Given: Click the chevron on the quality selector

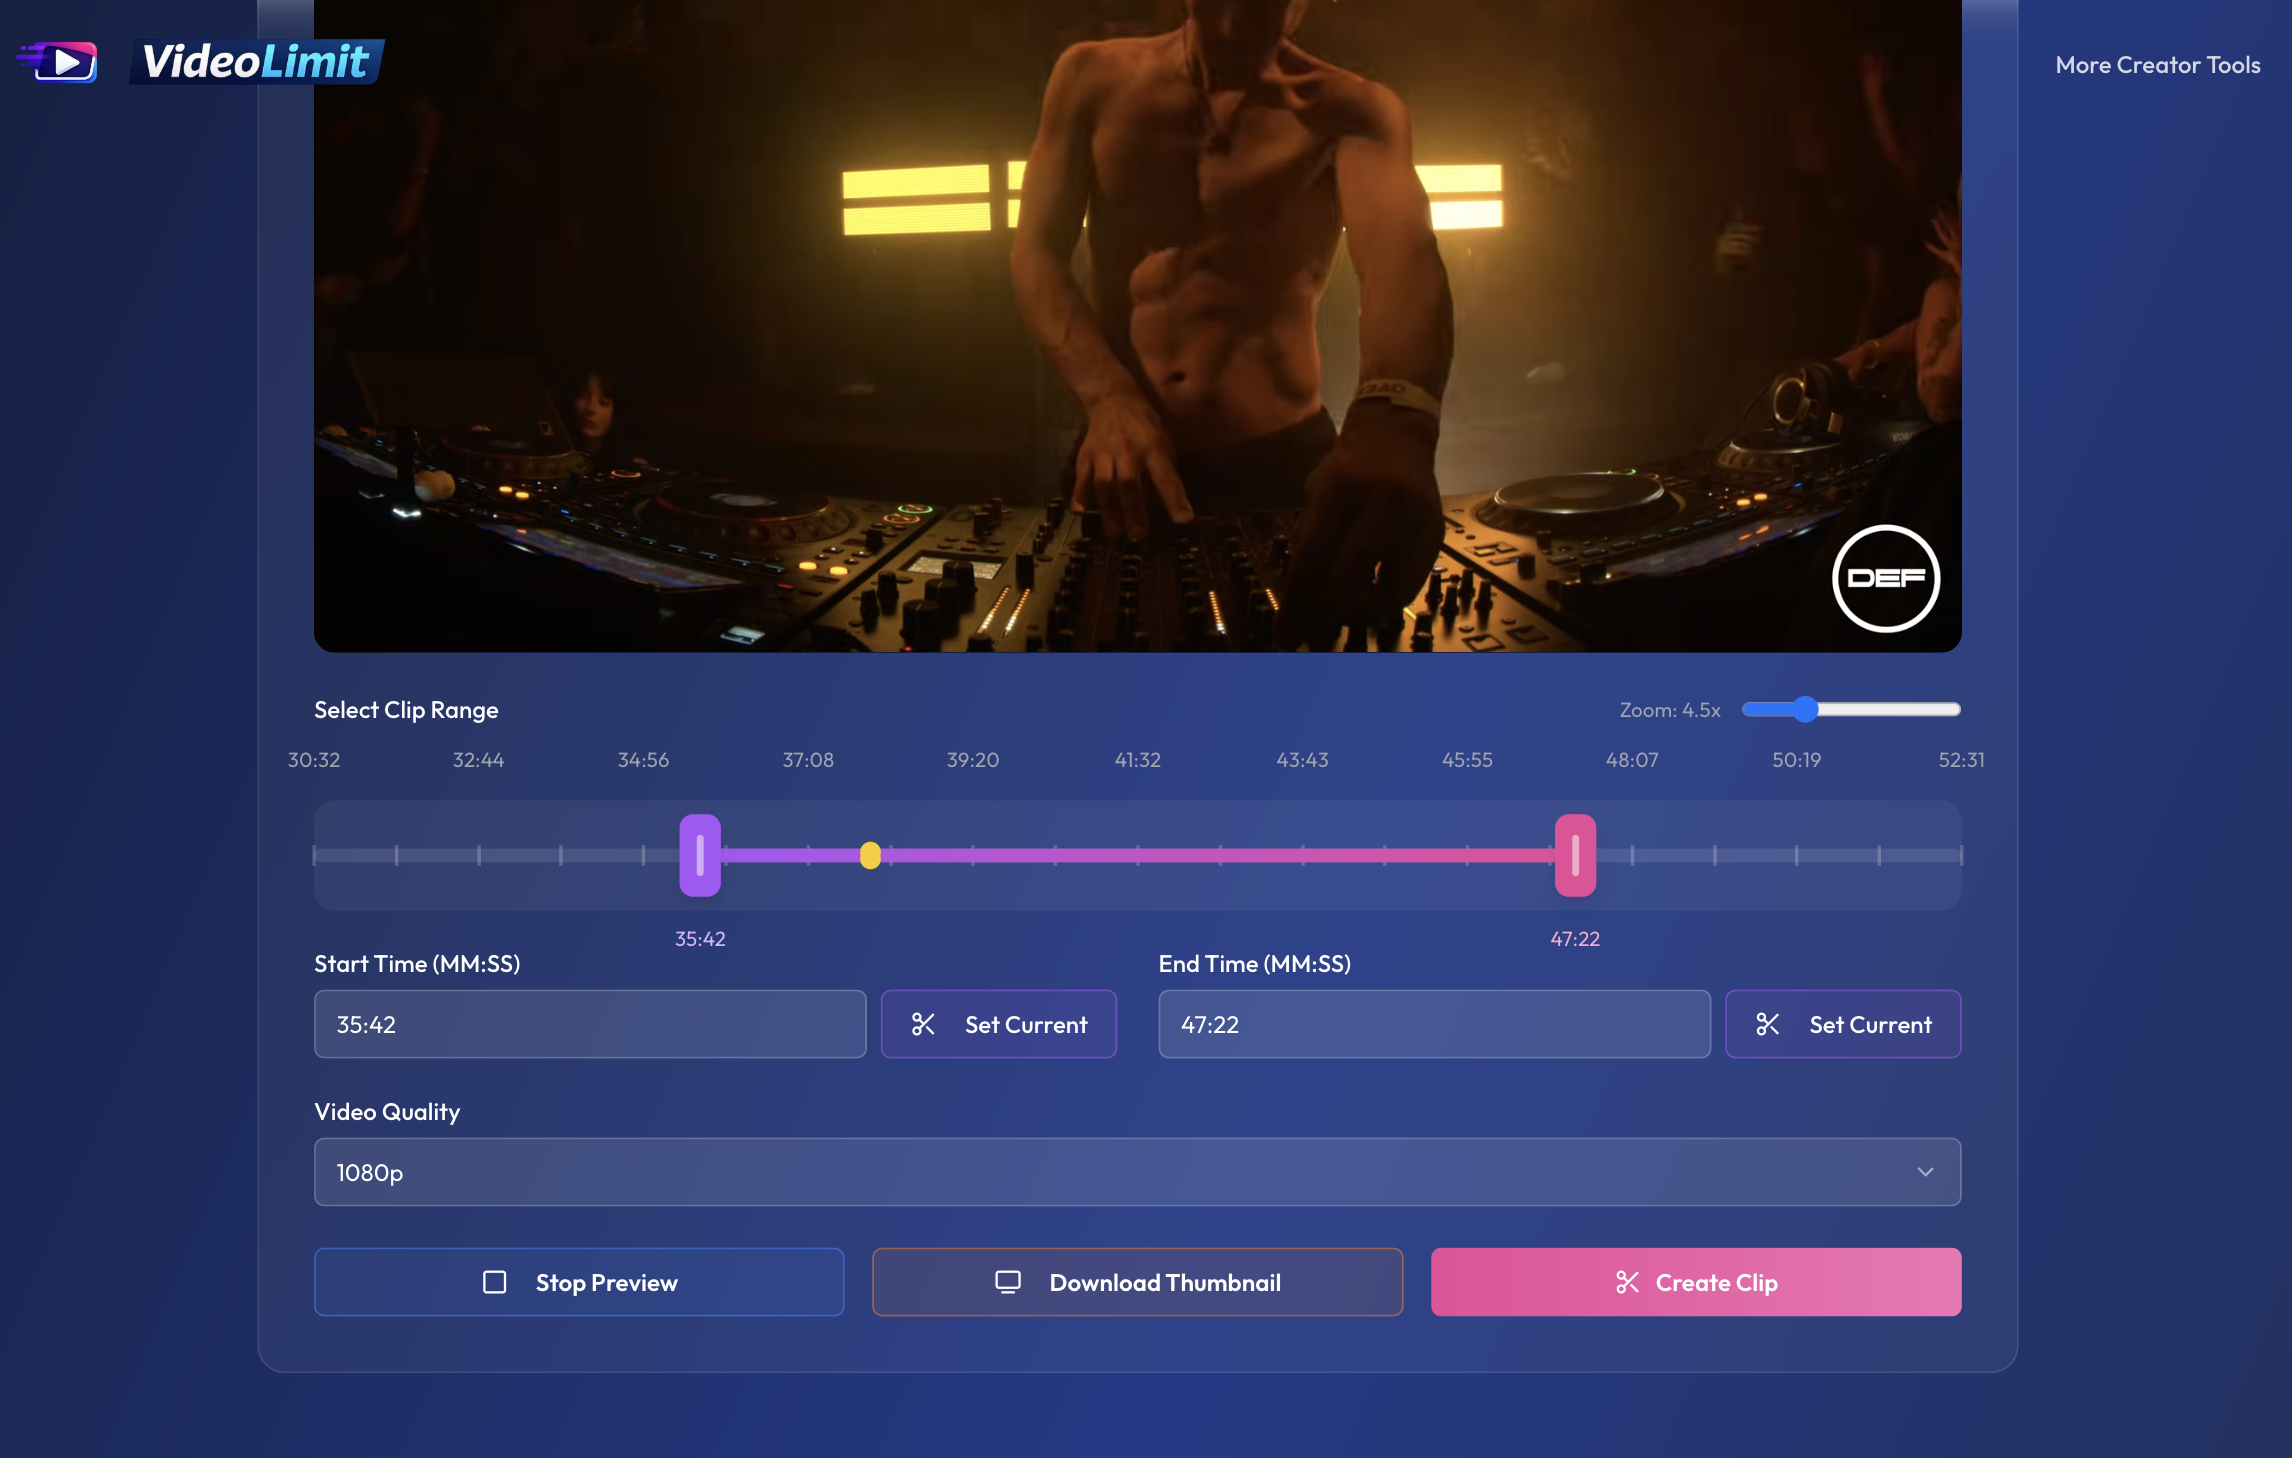Looking at the screenshot, I should click(x=1925, y=1171).
